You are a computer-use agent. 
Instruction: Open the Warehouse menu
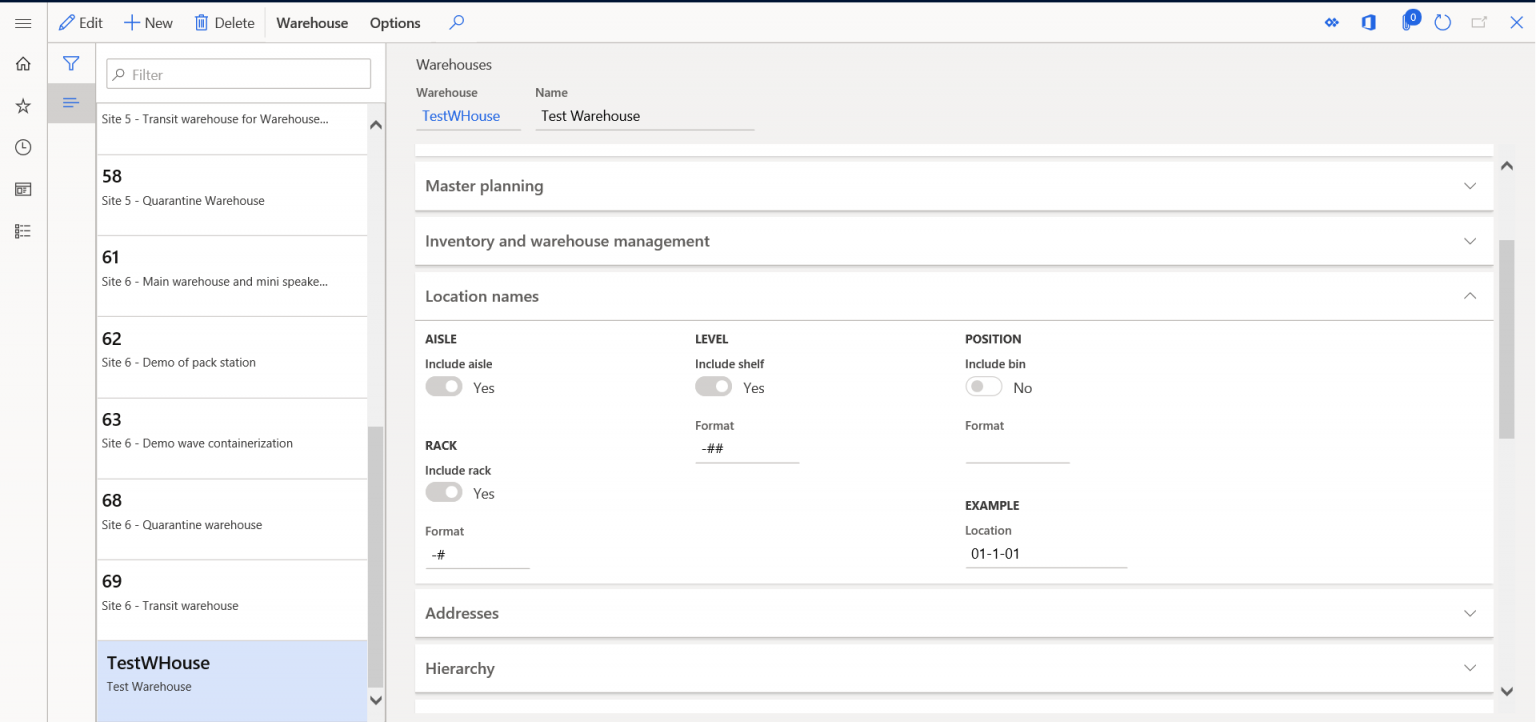(311, 21)
